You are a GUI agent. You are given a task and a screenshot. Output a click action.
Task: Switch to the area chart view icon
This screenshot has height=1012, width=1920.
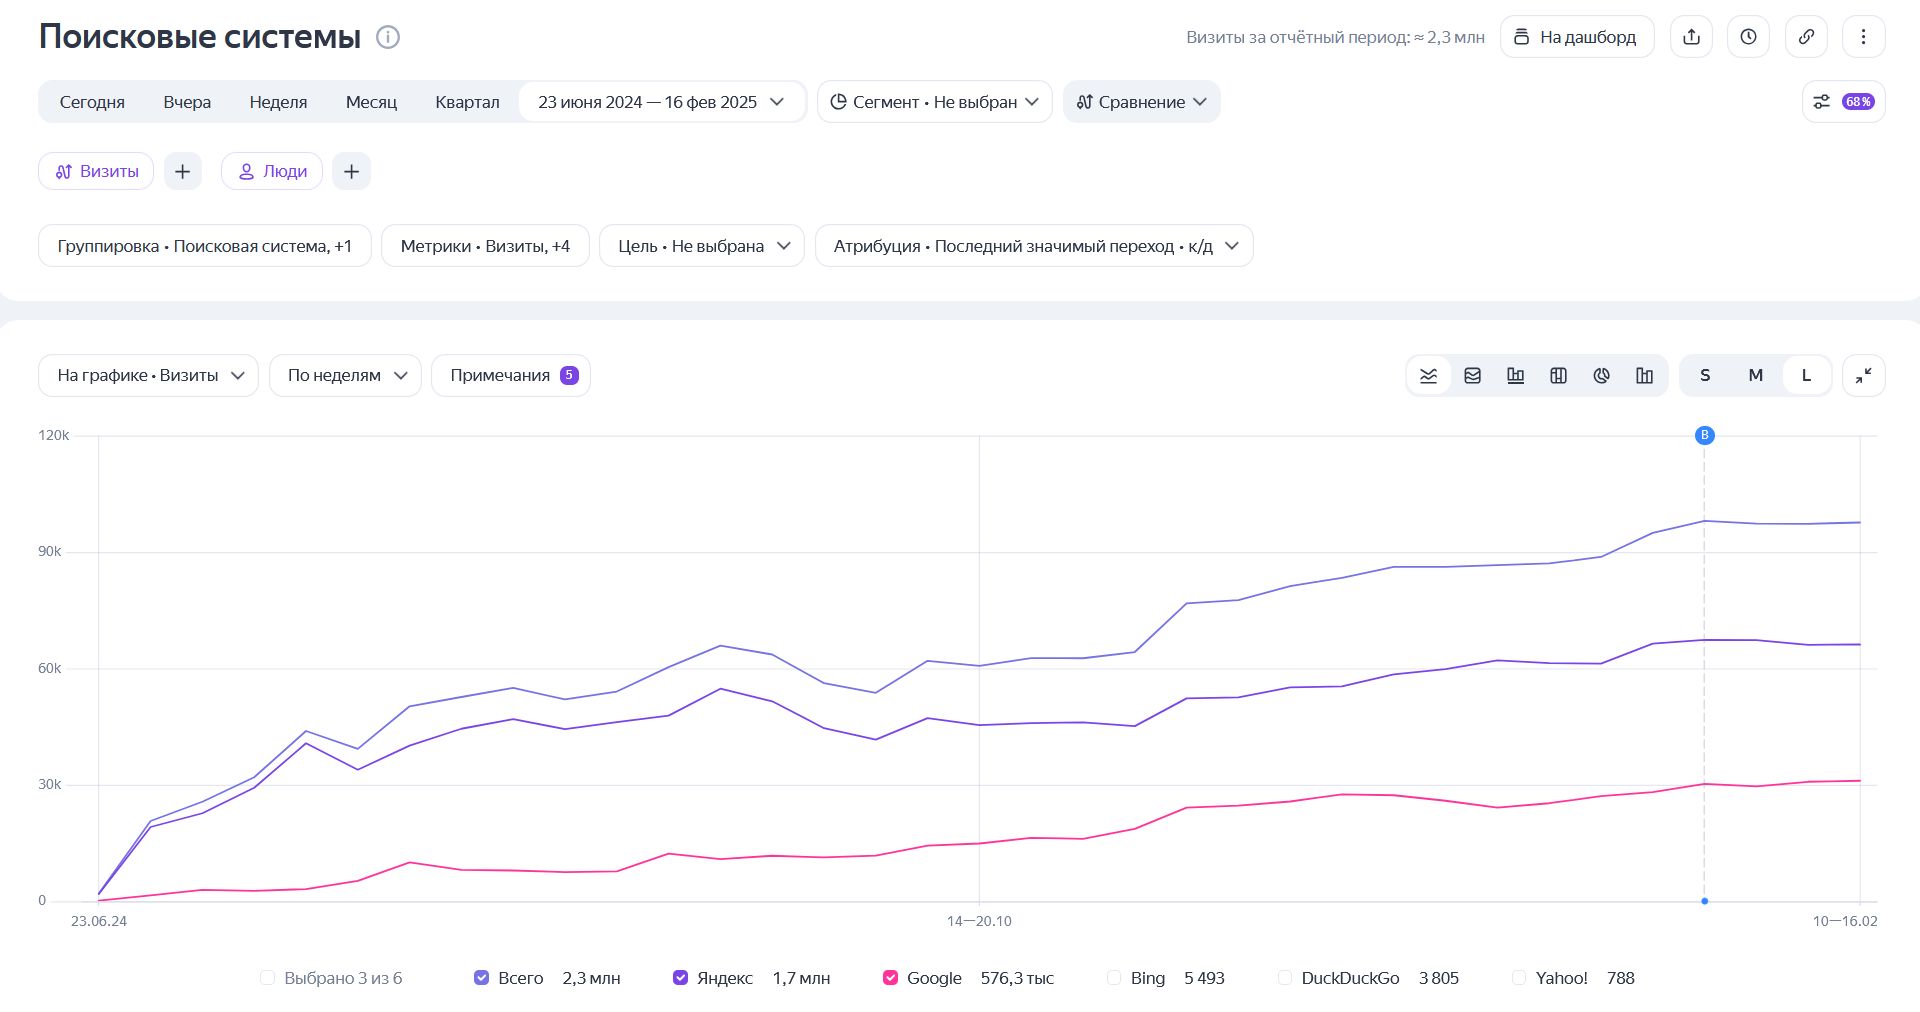click(x=1472, y=376)
